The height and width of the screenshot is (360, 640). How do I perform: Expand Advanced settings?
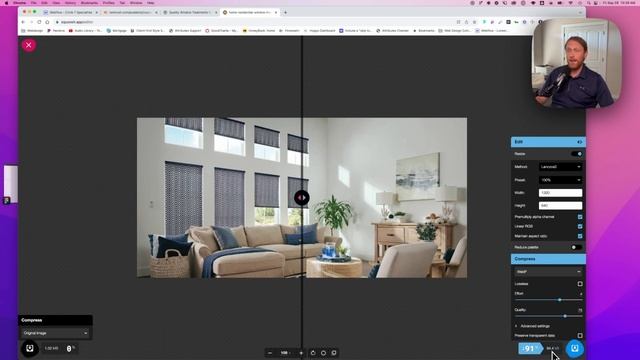point(532,326)
